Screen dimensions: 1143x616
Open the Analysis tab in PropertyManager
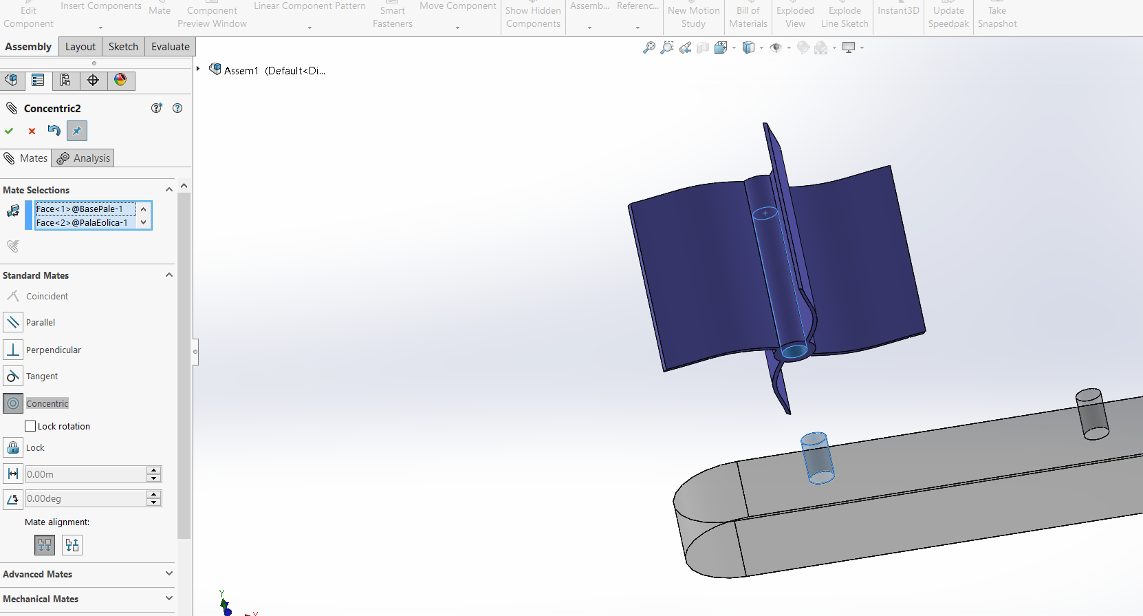pos(83,158)
